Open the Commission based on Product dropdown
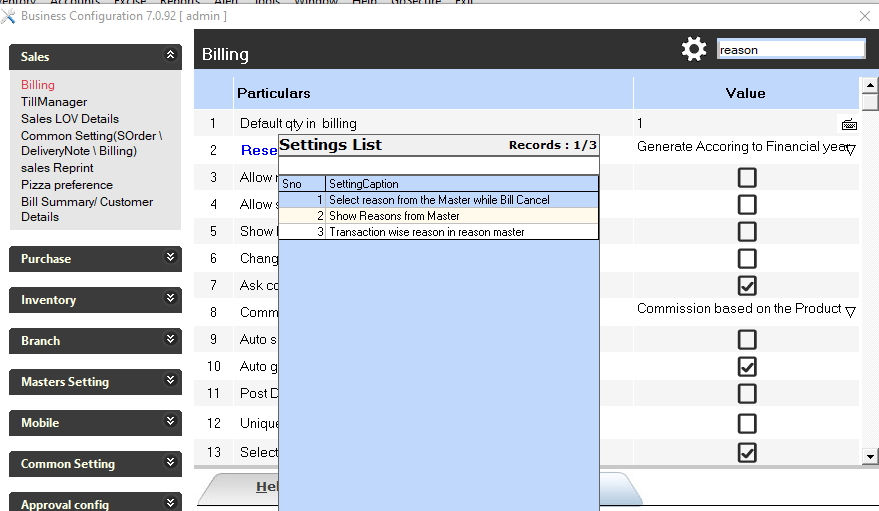Screen dimensions: 879x511 850,311
